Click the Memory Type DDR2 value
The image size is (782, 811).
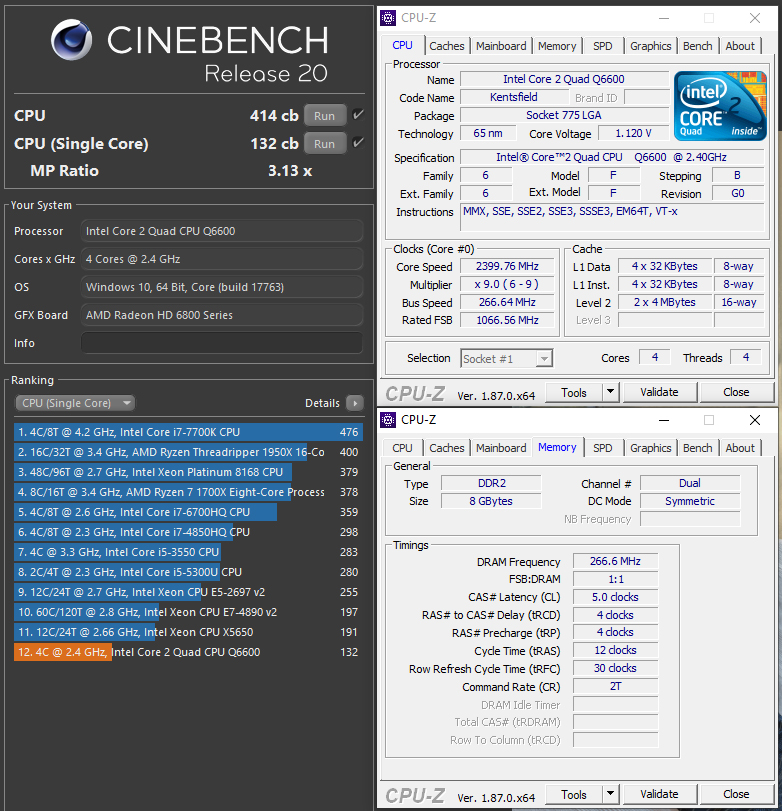click(491, 483)
